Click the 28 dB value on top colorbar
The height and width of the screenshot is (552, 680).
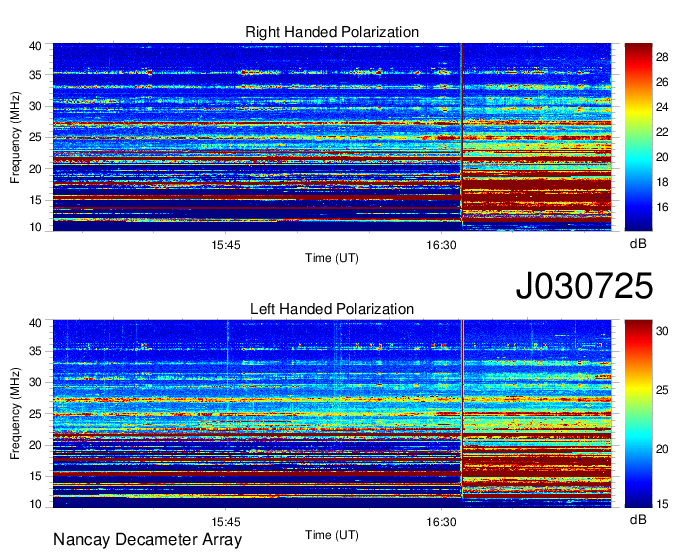coord(662,57)
